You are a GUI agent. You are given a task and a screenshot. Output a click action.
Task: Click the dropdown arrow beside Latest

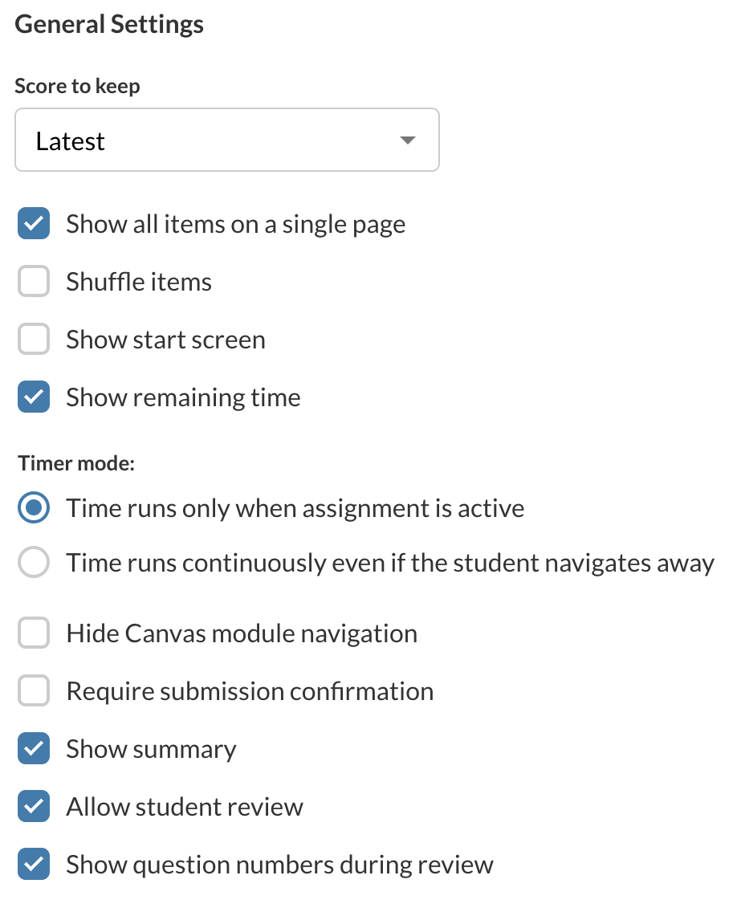tap(407, 140)
